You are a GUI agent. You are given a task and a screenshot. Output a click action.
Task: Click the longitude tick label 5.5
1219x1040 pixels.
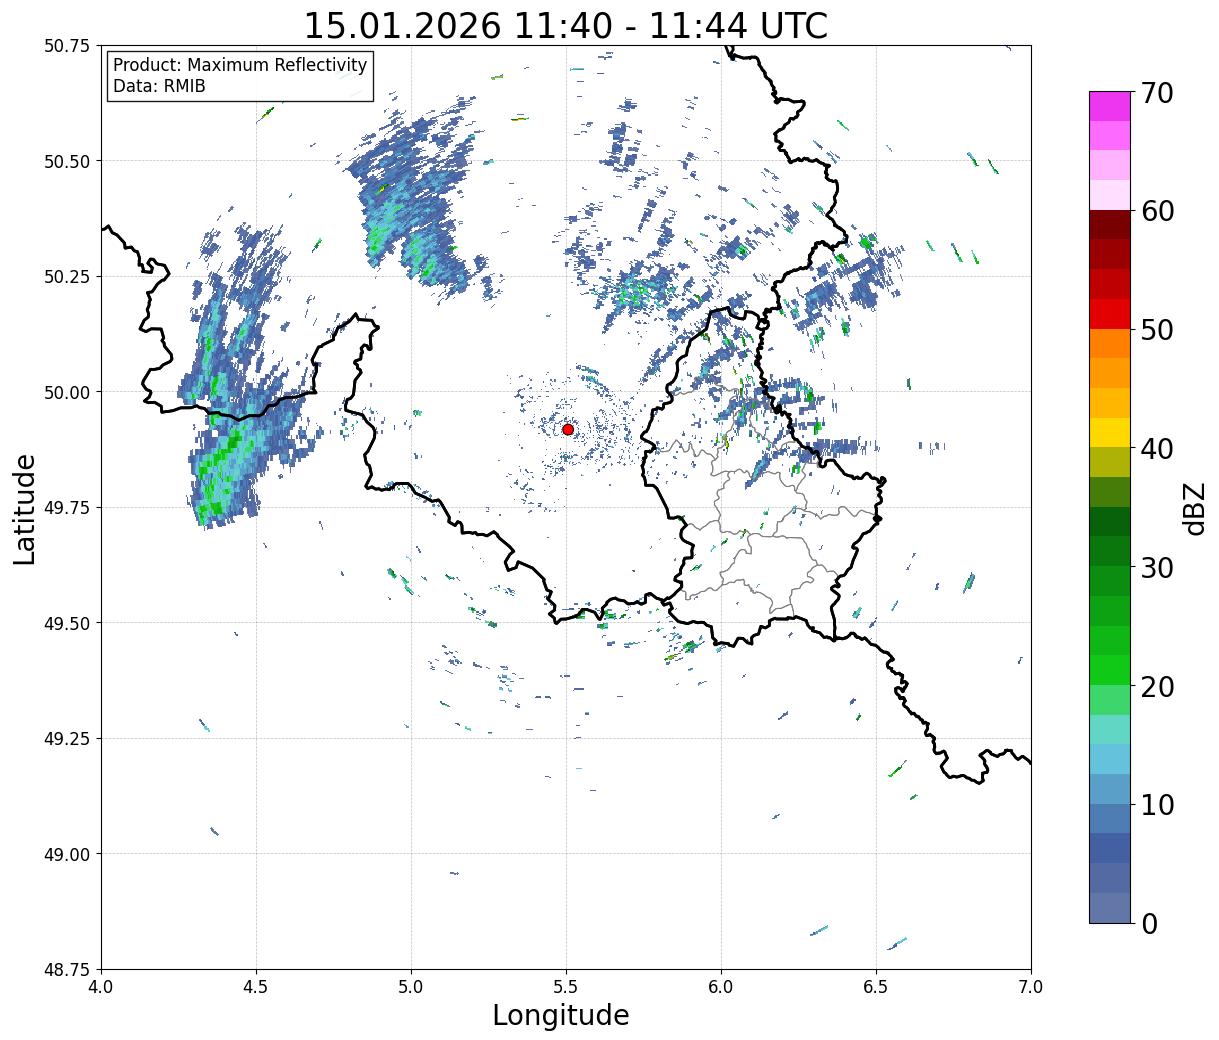tap(566, 987)
